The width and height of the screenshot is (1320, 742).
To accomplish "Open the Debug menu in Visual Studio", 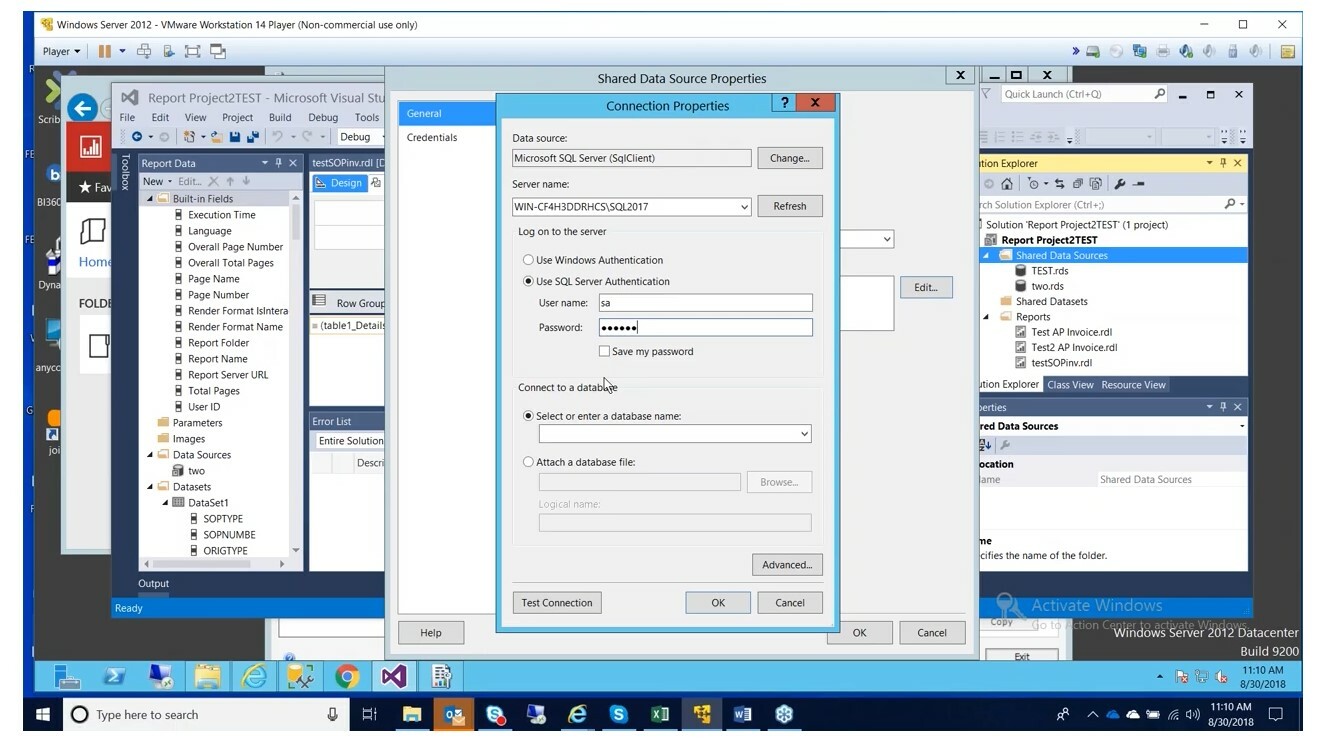I will click(322, 117).
